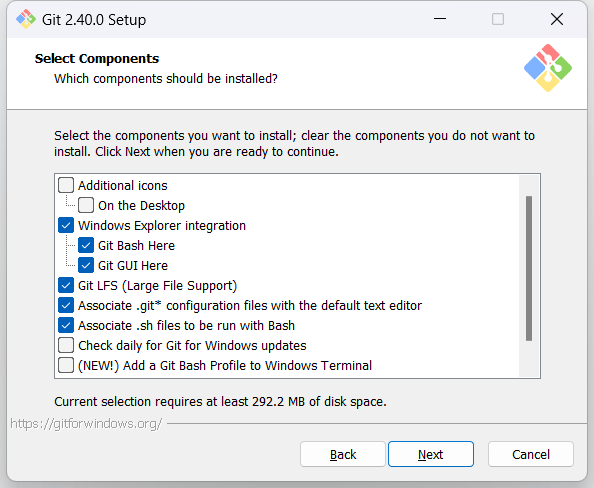
Task: Click the large Git logo in header
Action: (548, 68)
